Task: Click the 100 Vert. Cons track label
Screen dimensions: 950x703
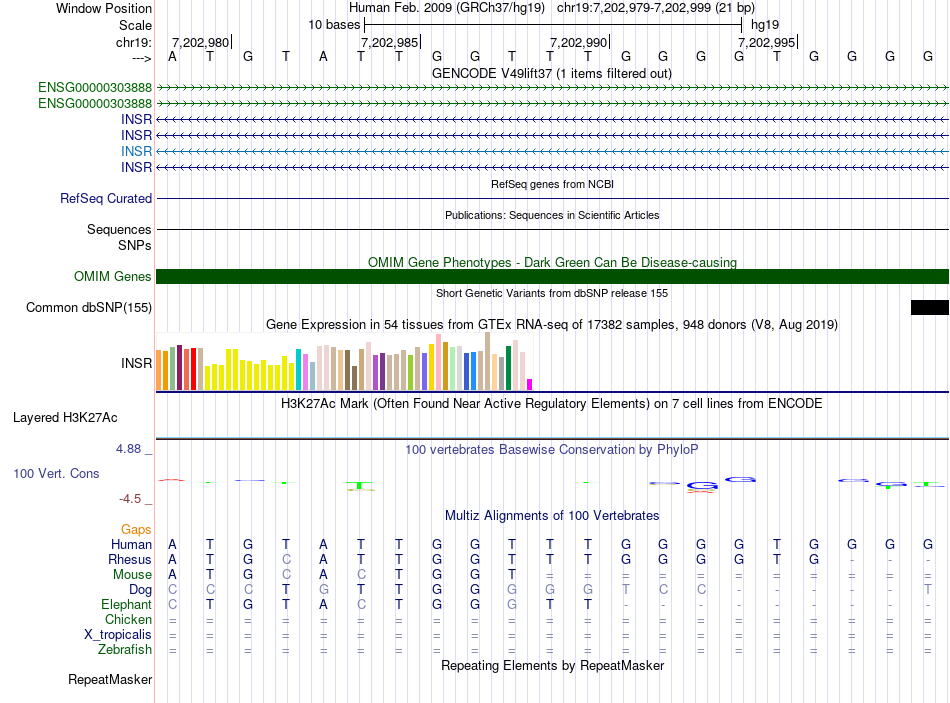Action: click(x=56, y=473)
